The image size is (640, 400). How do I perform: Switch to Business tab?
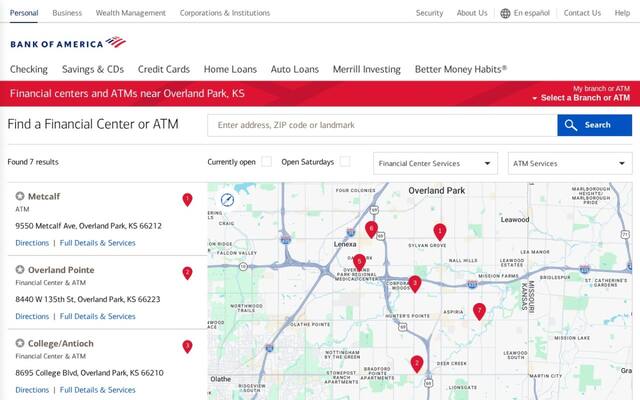(x=67, y=13)
